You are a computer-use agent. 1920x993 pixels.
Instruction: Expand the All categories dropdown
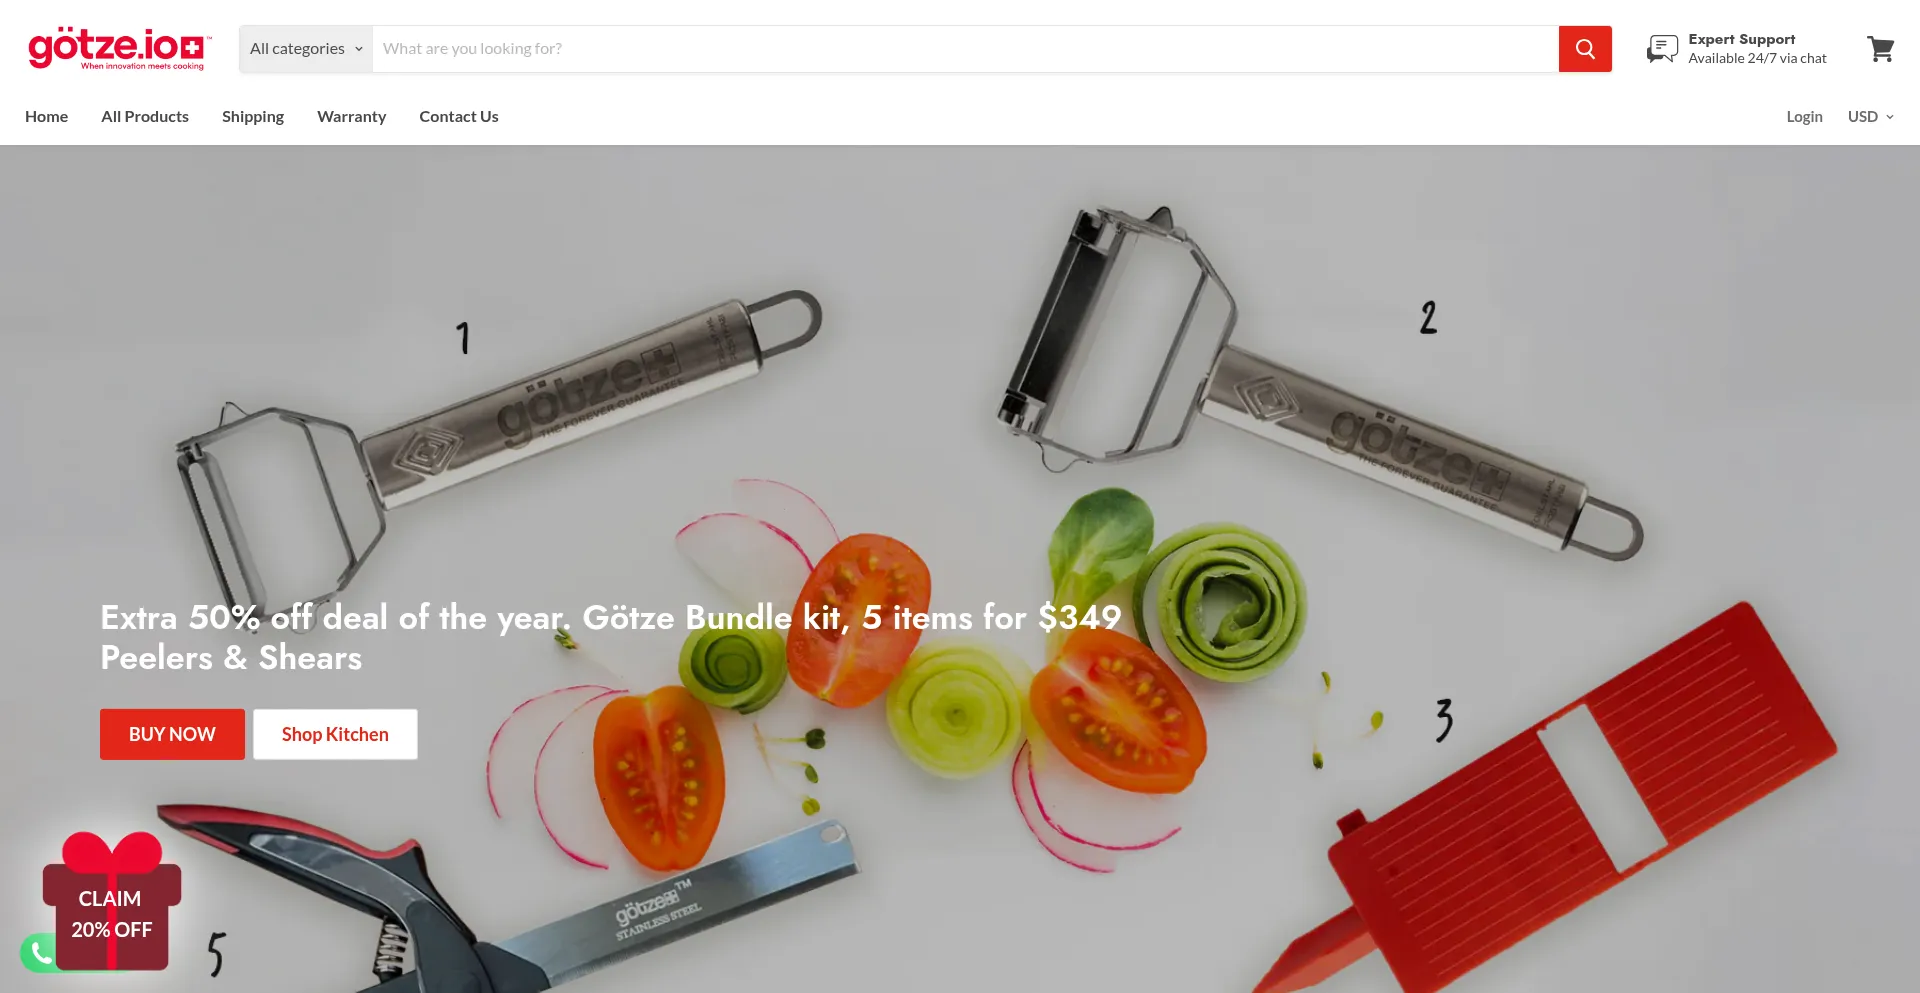tap(306, 49)
